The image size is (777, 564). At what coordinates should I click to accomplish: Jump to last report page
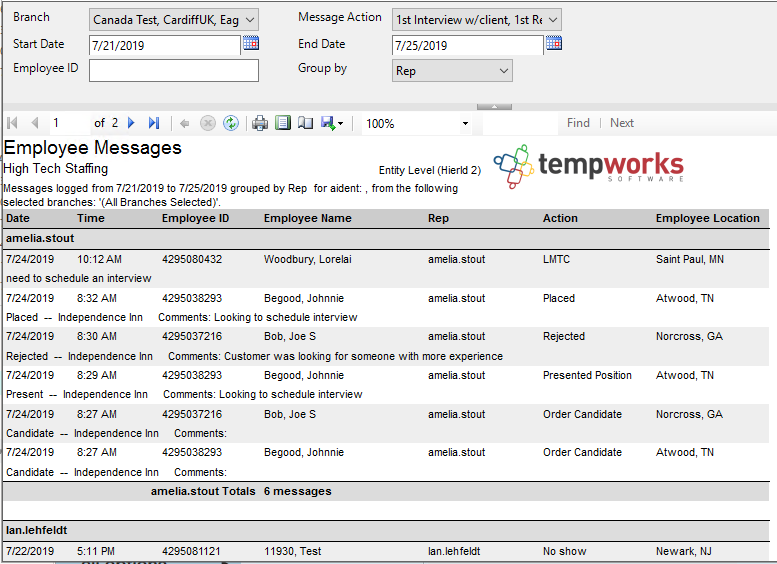click(x=154, y=123)
